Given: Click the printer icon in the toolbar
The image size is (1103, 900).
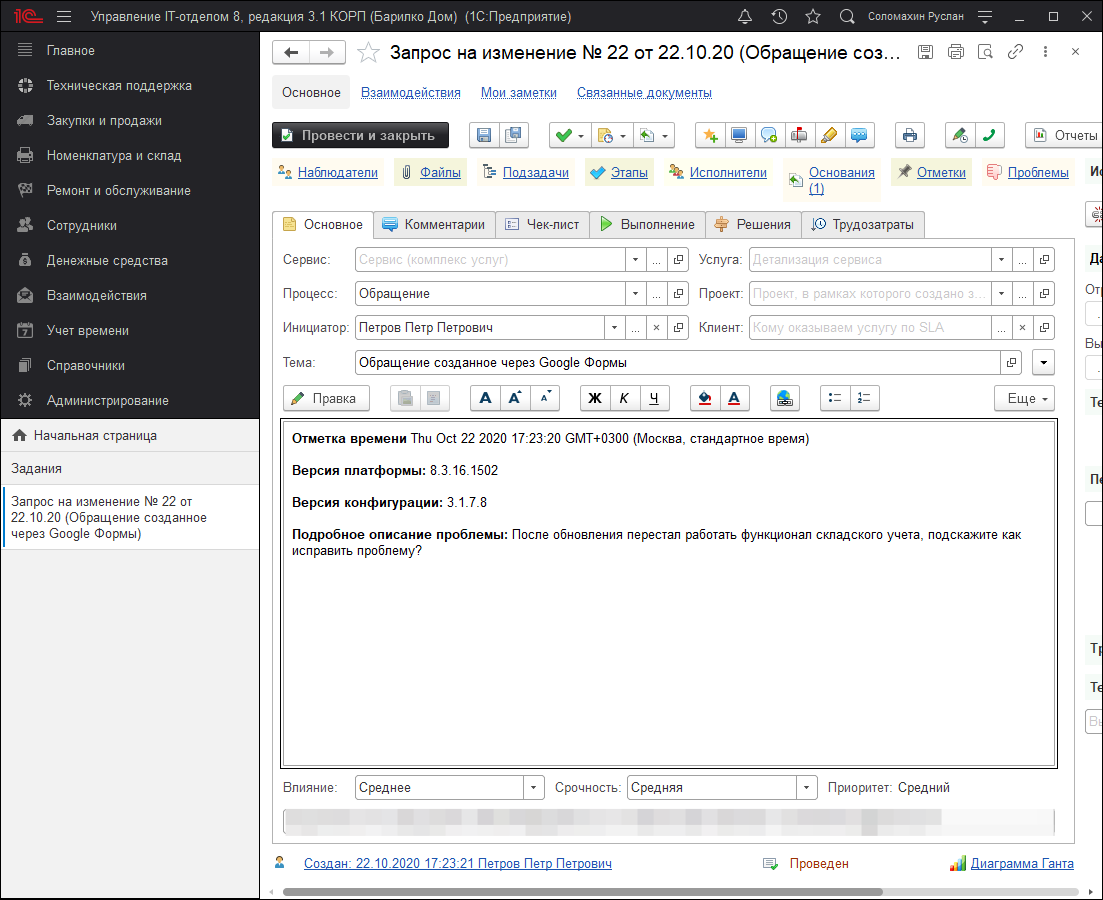Looking at the screenshot, I should (x=909, y=135).
